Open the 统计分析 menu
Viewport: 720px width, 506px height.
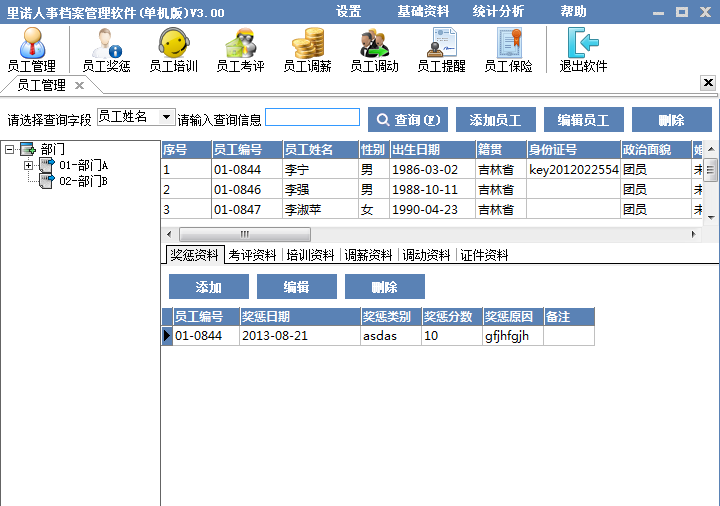498,12
